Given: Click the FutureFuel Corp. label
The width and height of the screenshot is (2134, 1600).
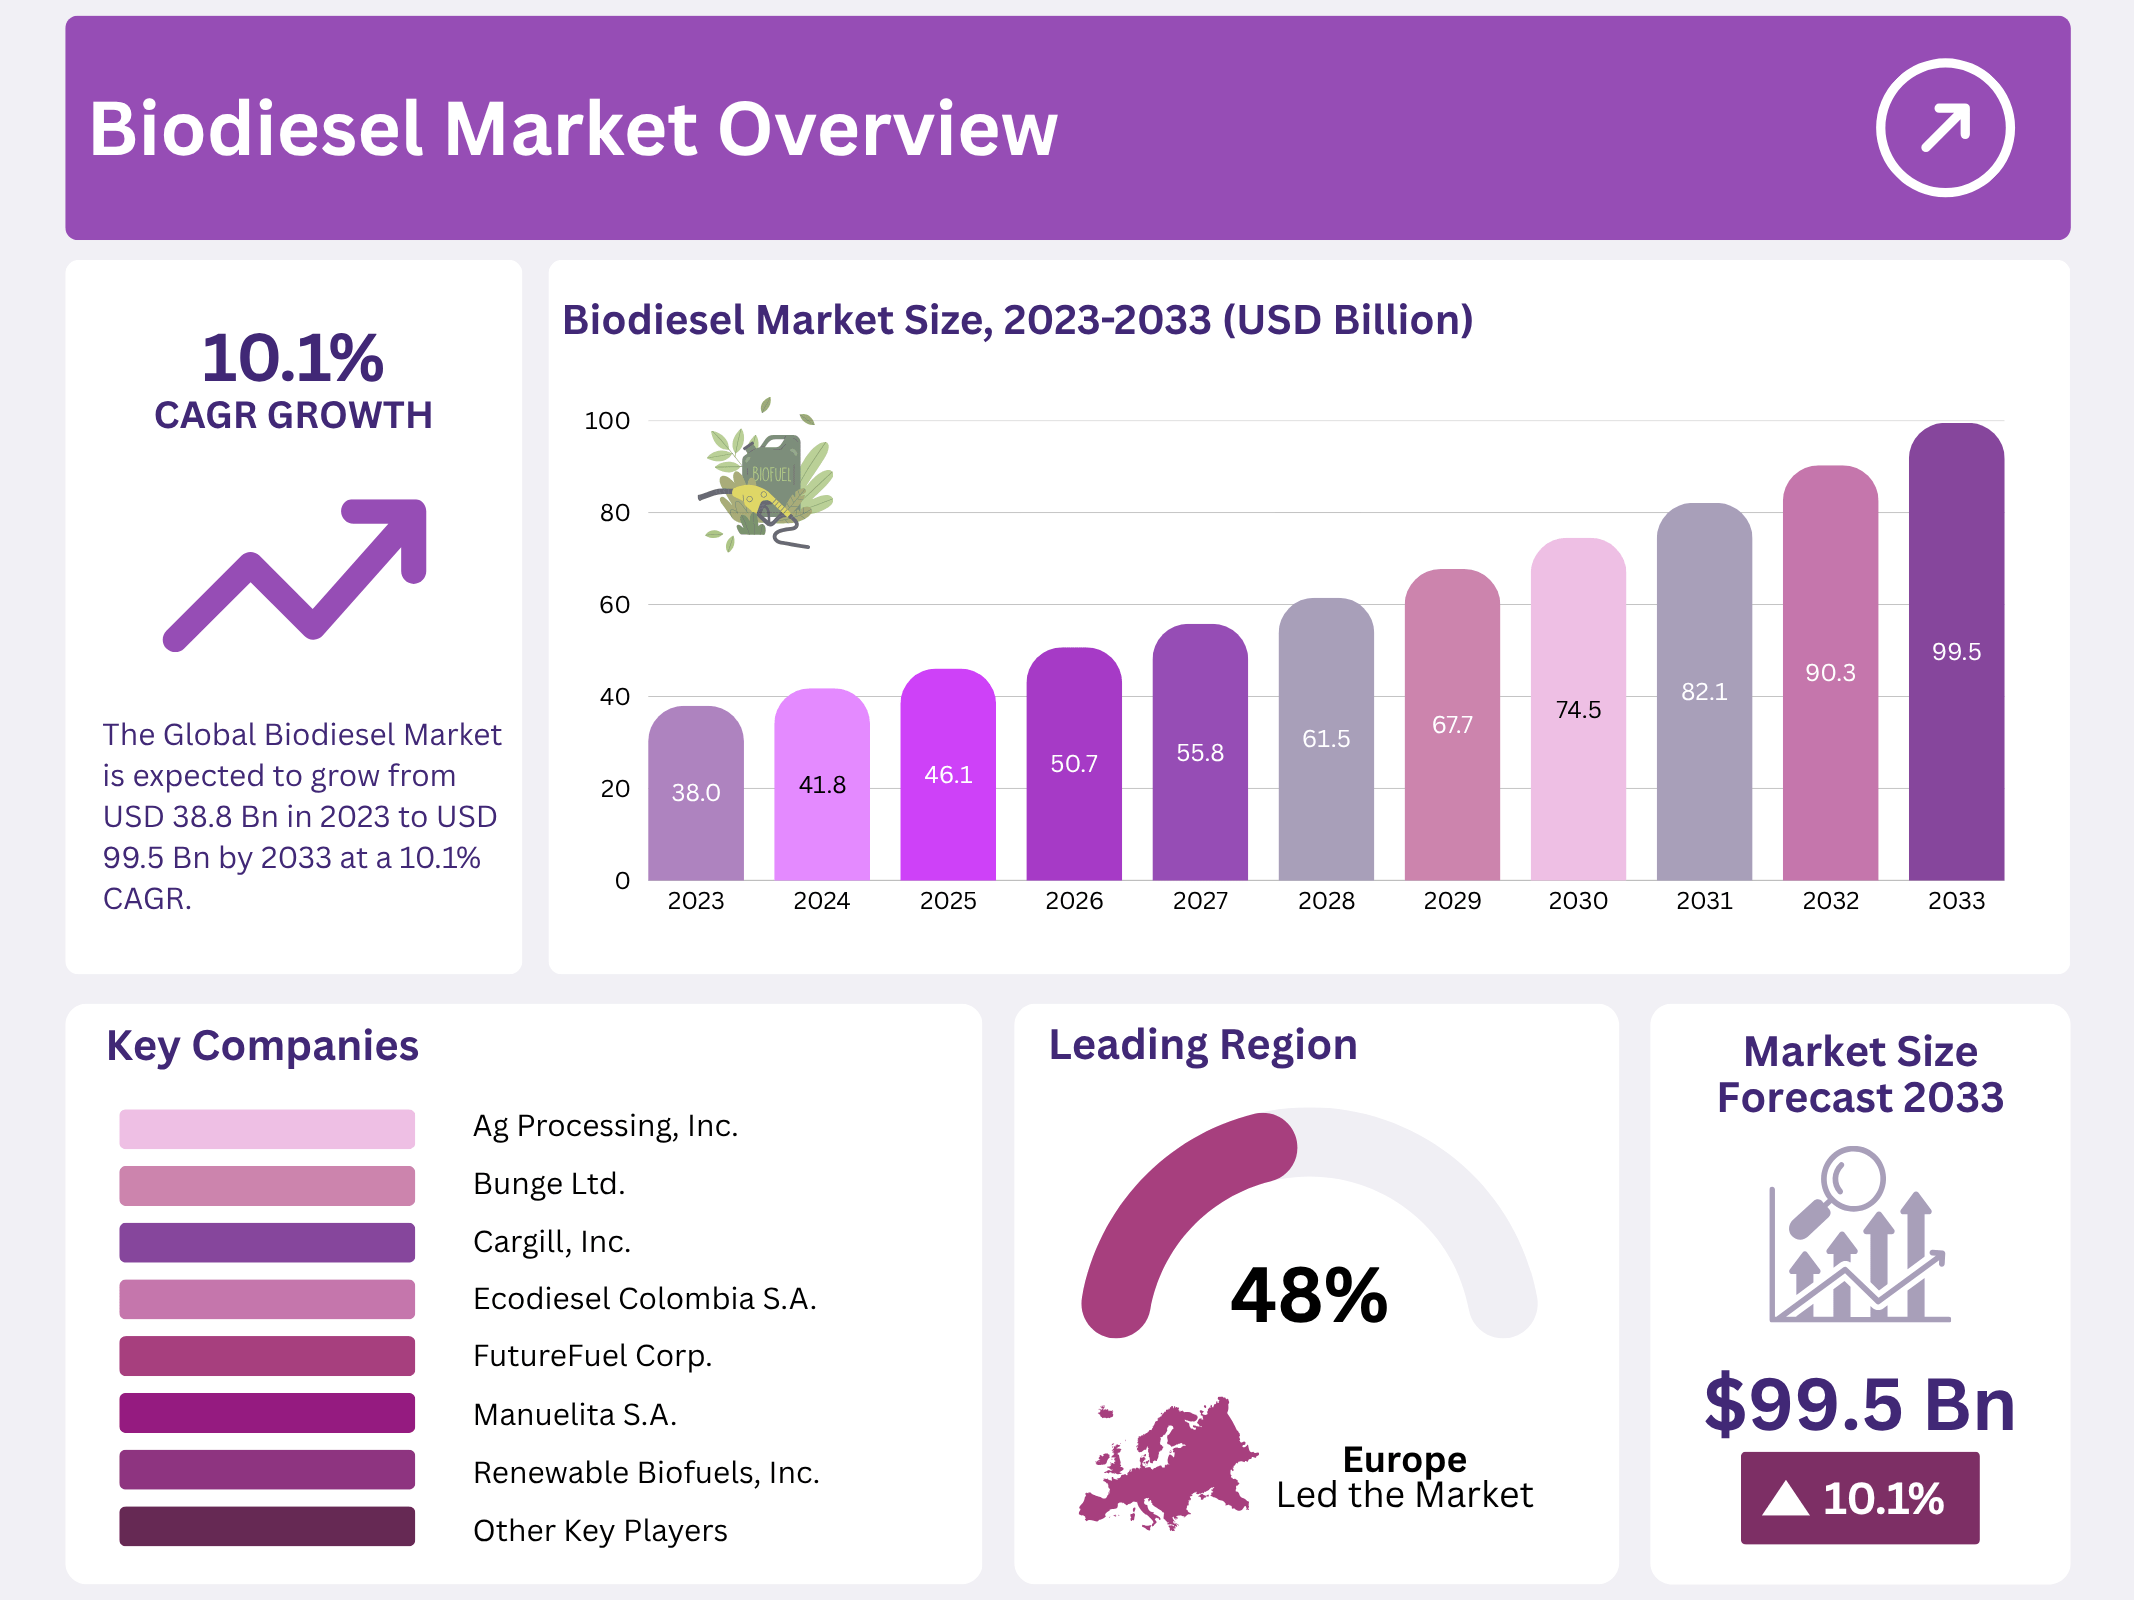Looking at the screenshot, I should point(592,1356).
